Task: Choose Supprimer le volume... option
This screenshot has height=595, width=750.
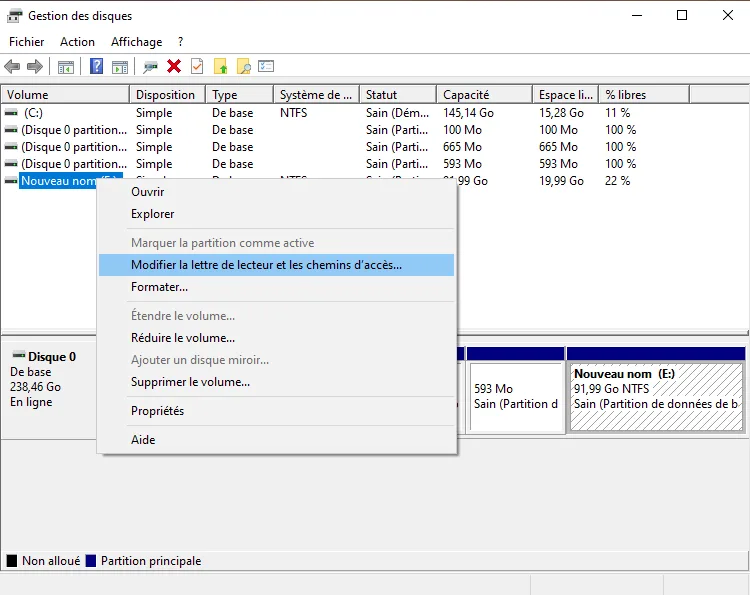Action: 276,382
